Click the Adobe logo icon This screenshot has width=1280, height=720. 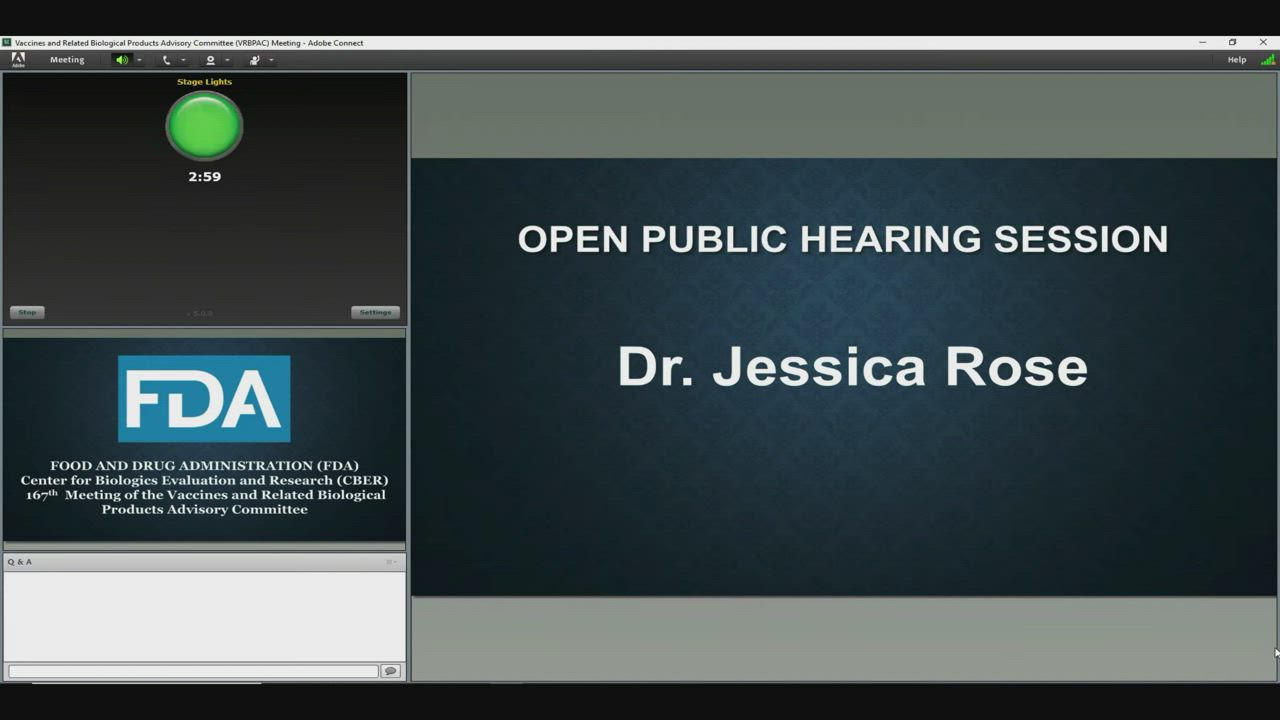coord(18,59)
